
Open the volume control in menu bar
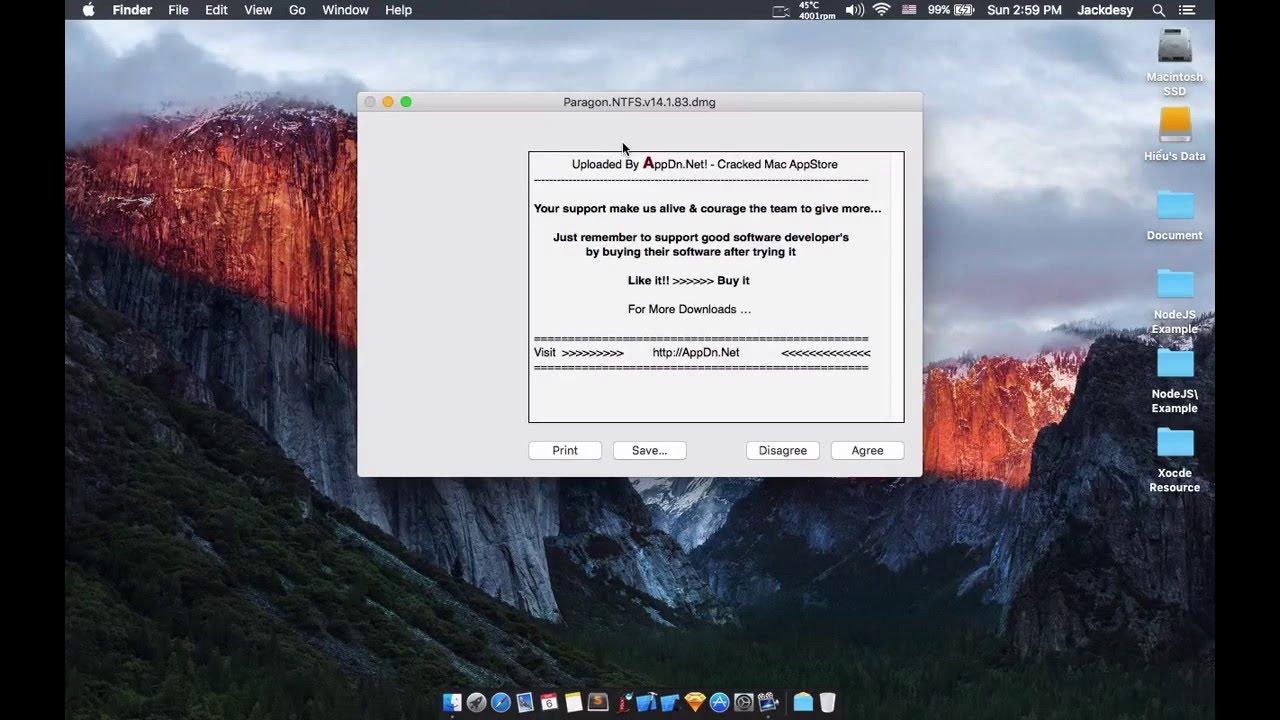854,10
